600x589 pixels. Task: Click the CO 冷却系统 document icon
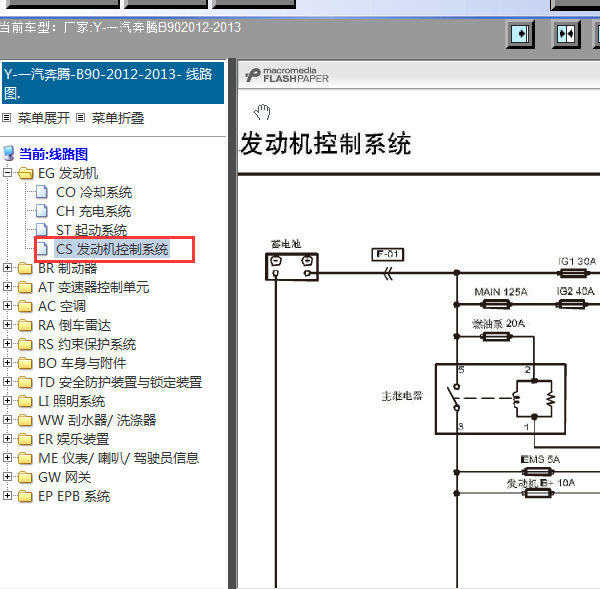click(42, 192)
